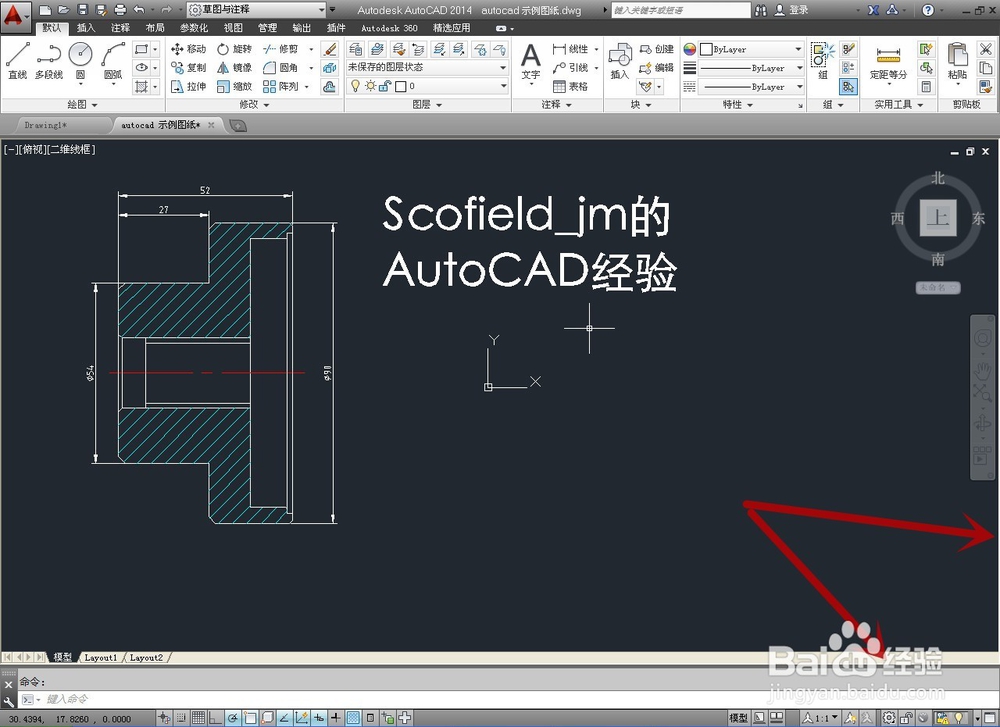Select the Arc (圆弧) tool

113,61
